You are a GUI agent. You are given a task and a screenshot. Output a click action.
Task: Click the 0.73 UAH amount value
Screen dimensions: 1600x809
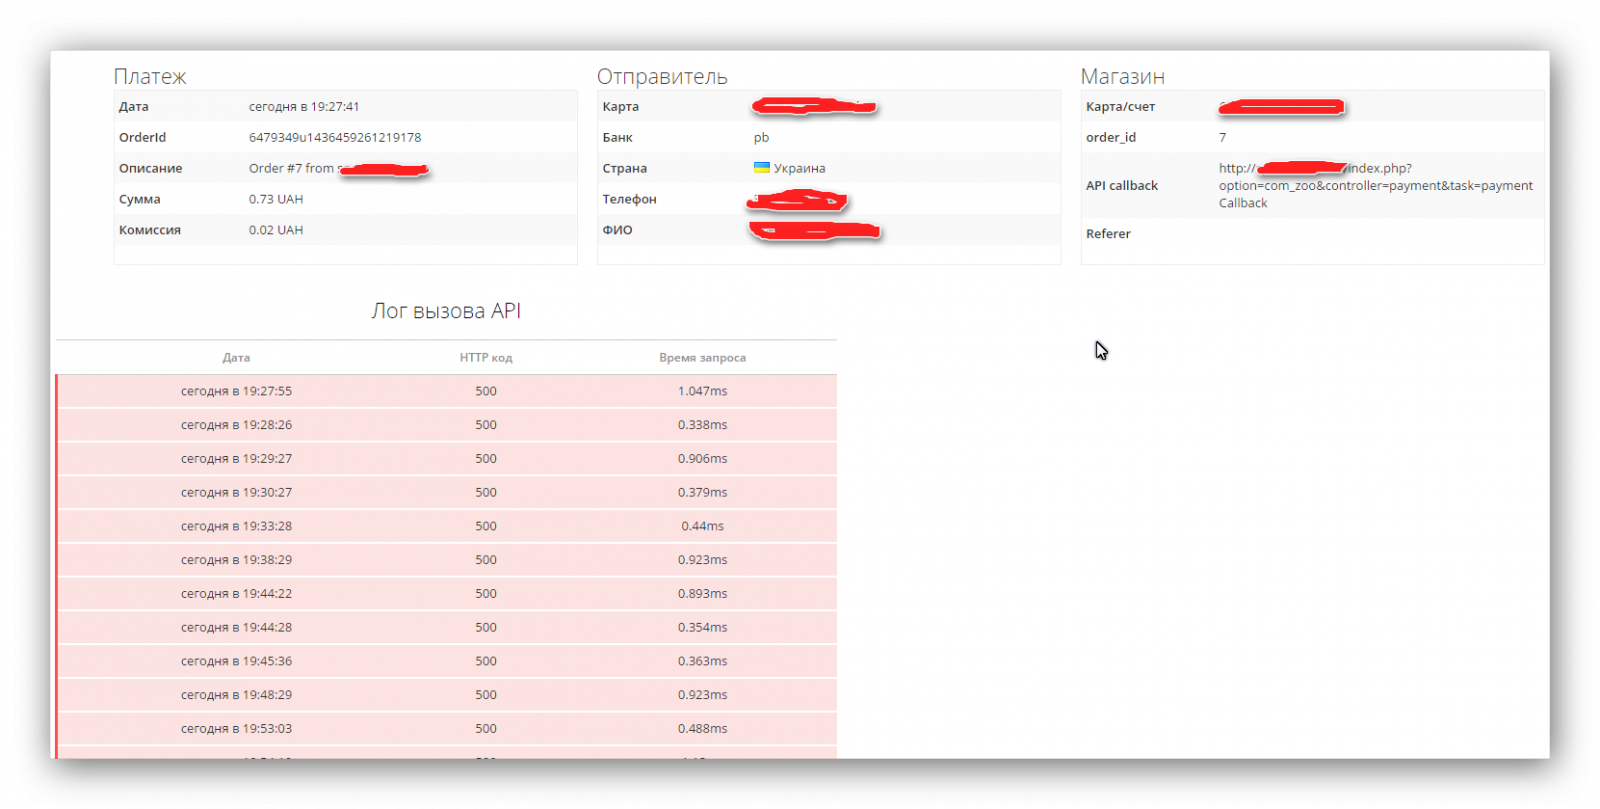tap(276, 200)
